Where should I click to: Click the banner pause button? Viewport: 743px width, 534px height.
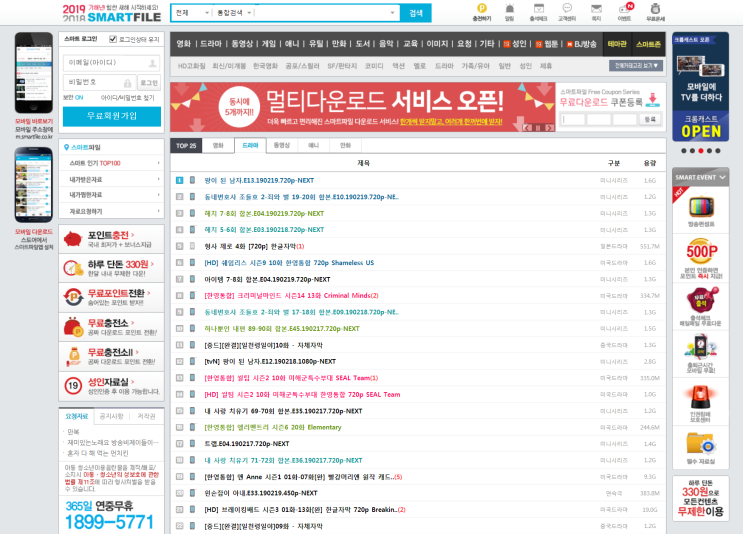click(x=538, y=128)
